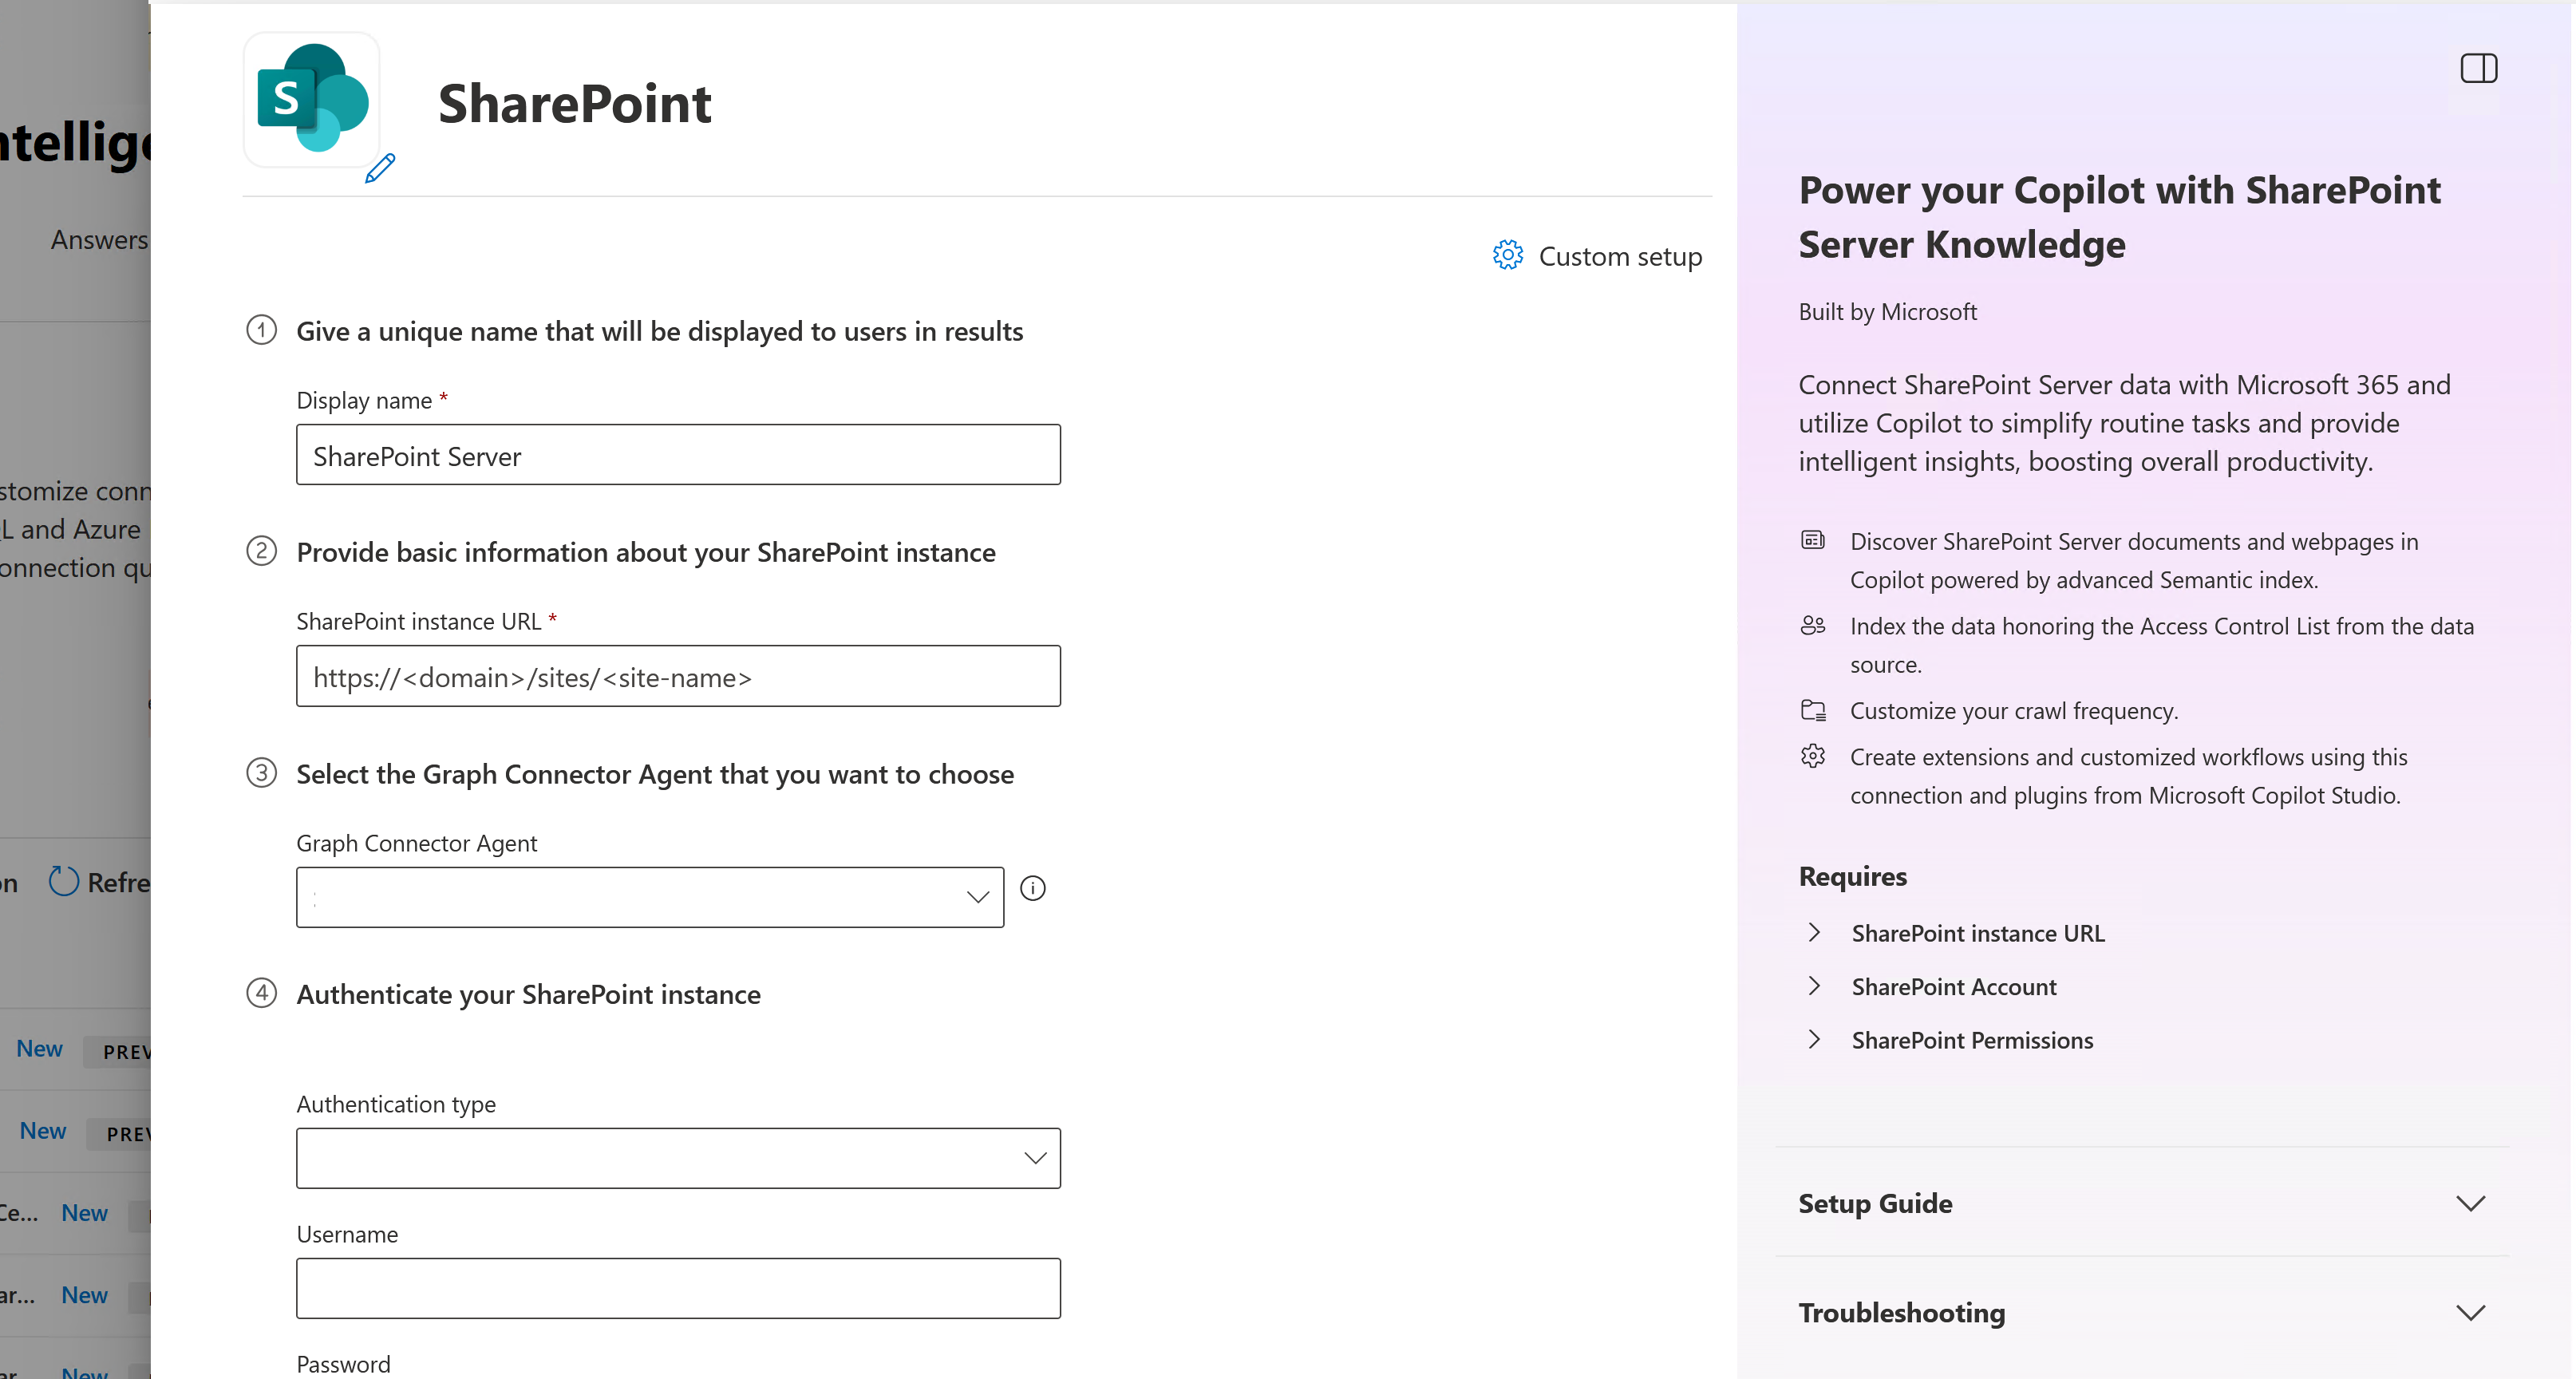Click the gear icon beside Custom setup
The height and width of the screenshot is (1379, 2576).
coord(1508,255)
